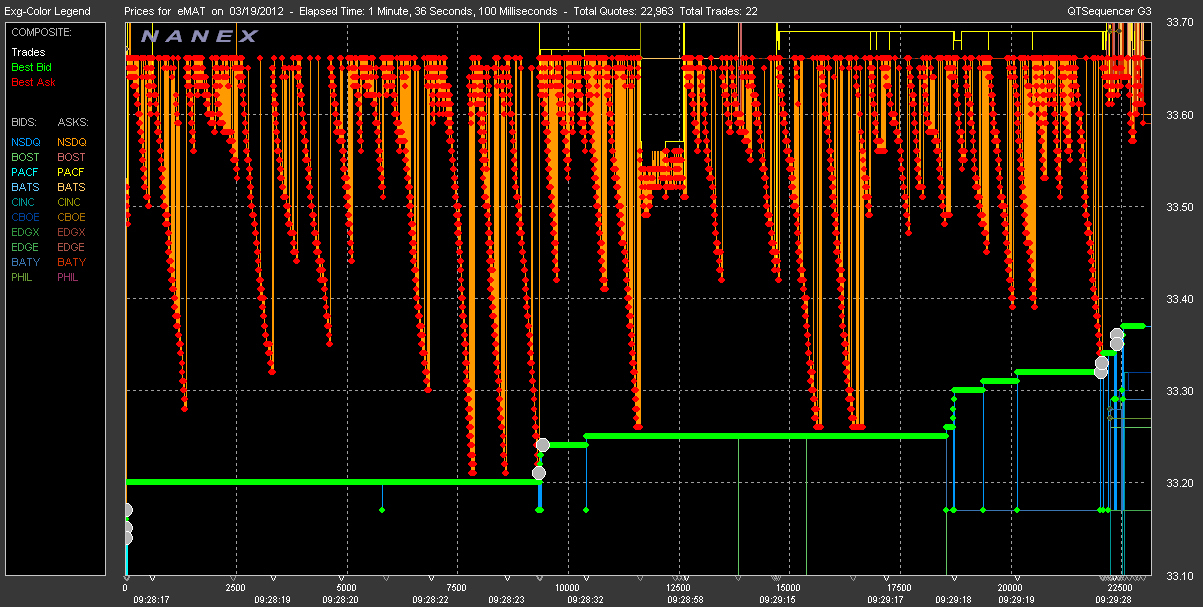Click the 2500 quote-count axis label
Screen dimensions: 1203x607
tap(235, 588)
